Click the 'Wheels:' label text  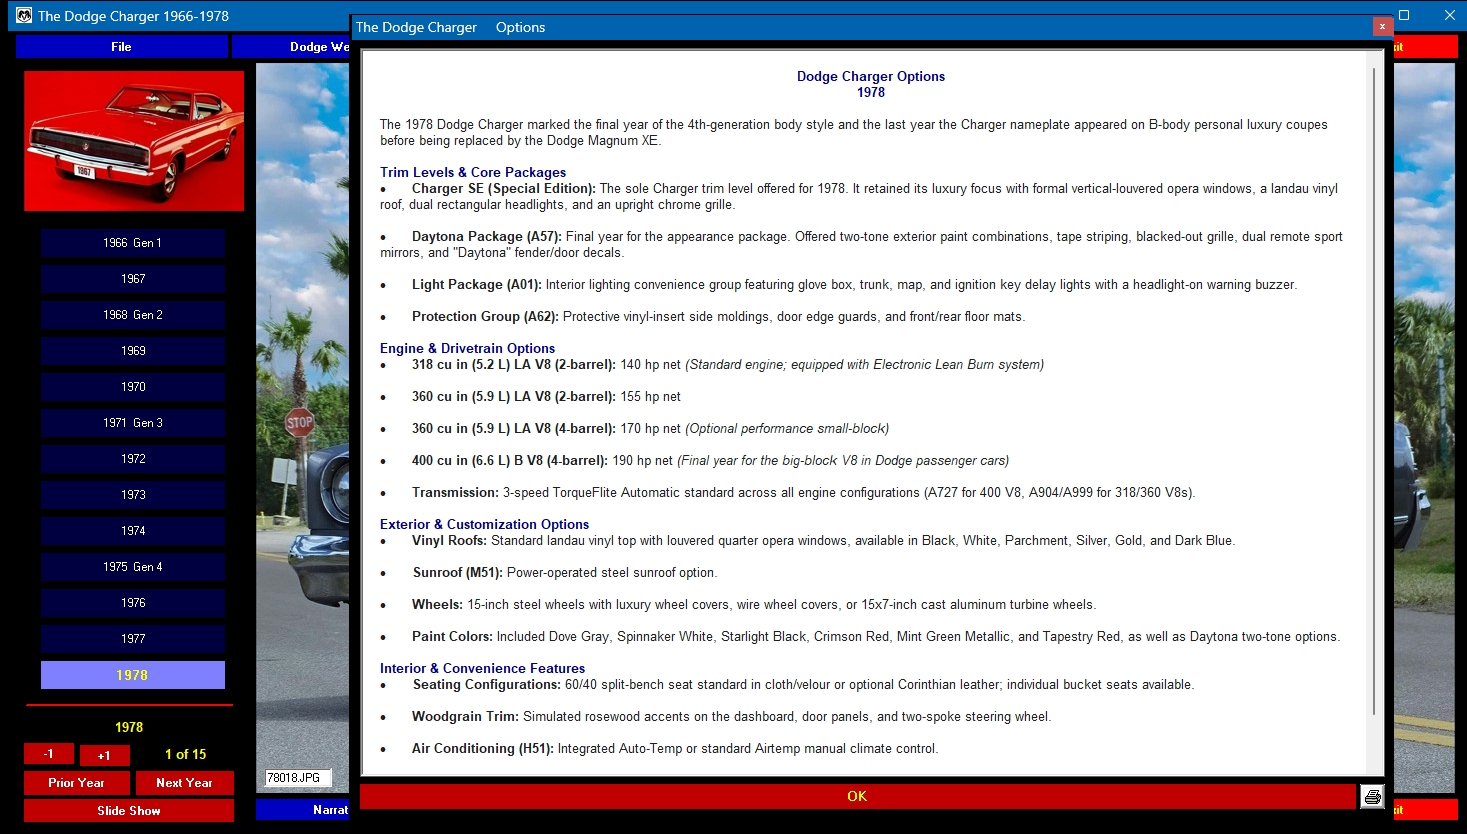pos(438,604)
